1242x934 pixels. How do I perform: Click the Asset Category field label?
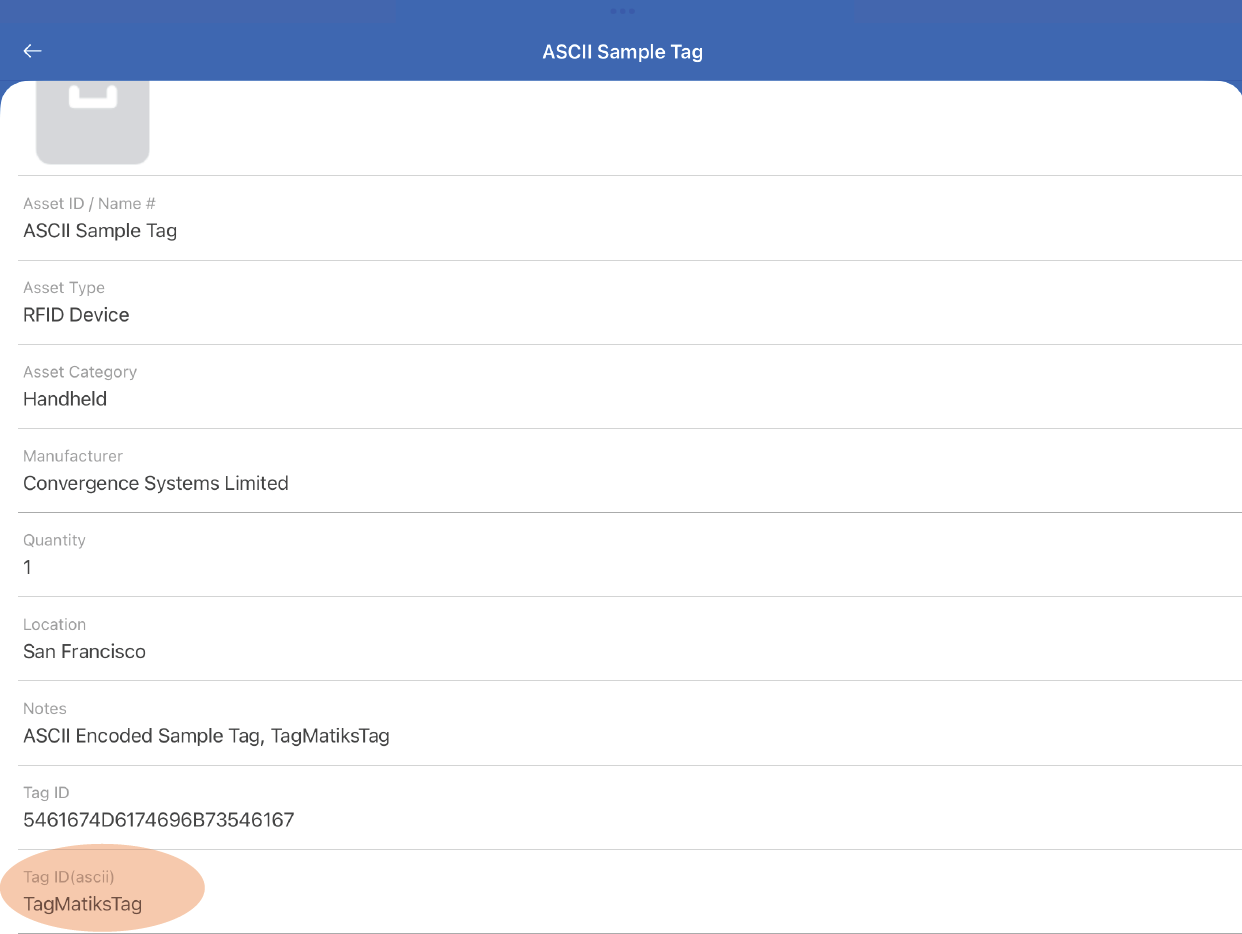tap(80, 372)
